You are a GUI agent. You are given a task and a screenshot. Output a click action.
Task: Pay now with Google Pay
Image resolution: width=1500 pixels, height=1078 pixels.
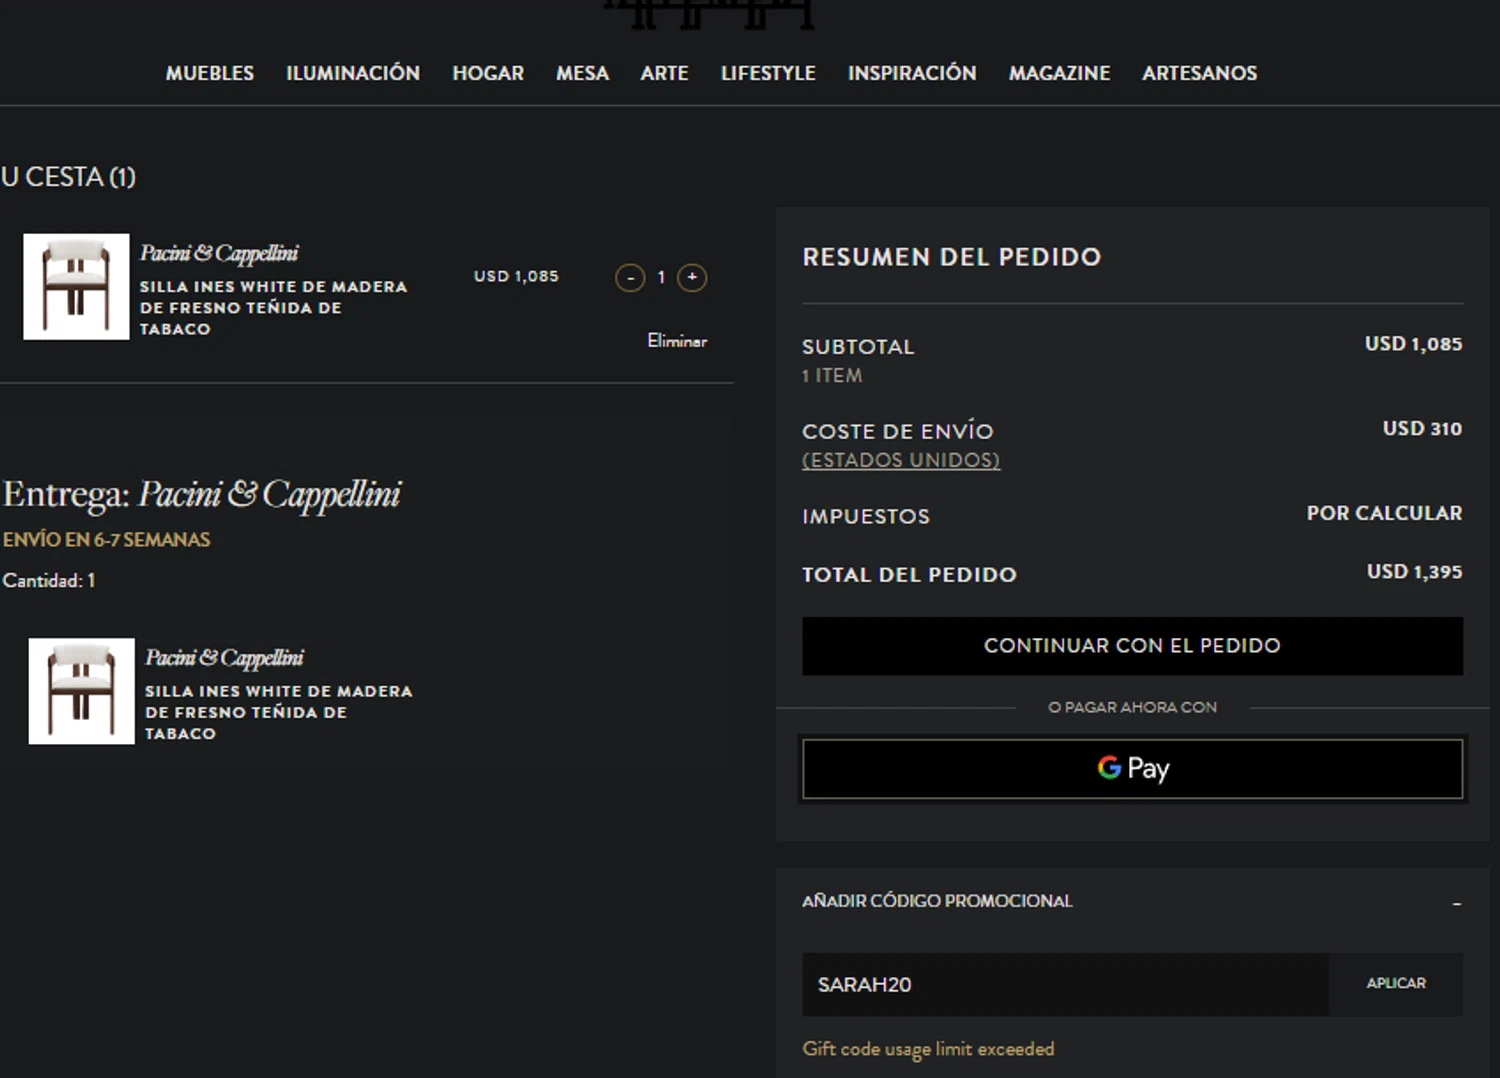[x=1132, y=769]
